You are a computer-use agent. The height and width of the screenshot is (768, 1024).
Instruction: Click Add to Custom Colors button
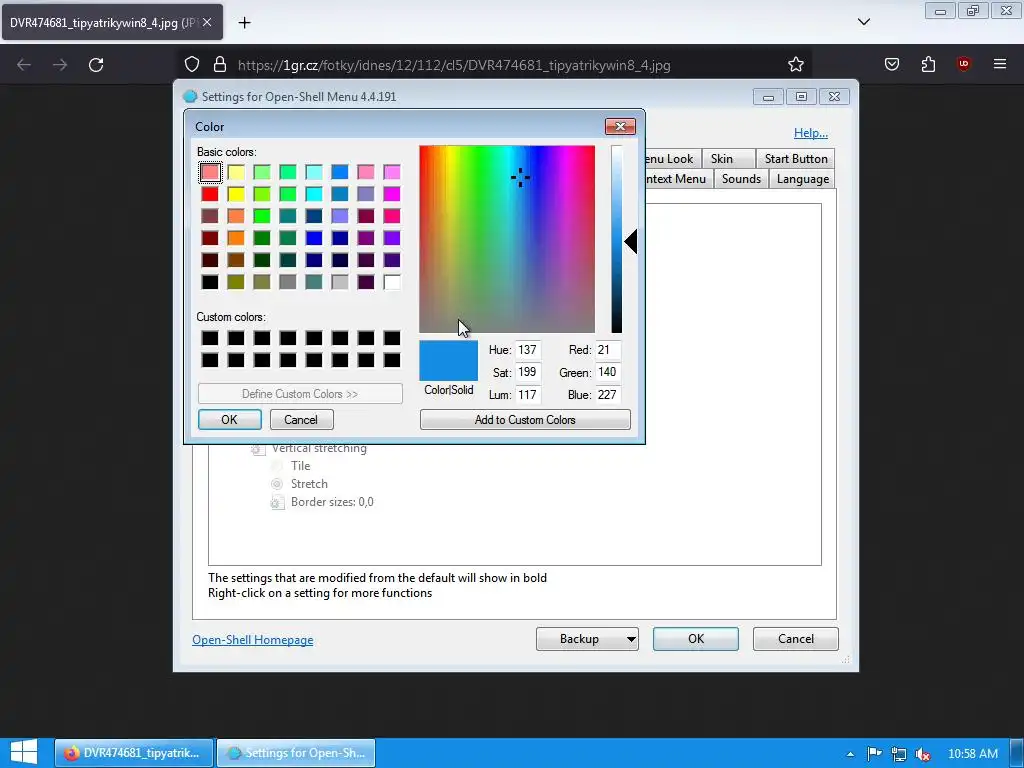click(525, 420)
